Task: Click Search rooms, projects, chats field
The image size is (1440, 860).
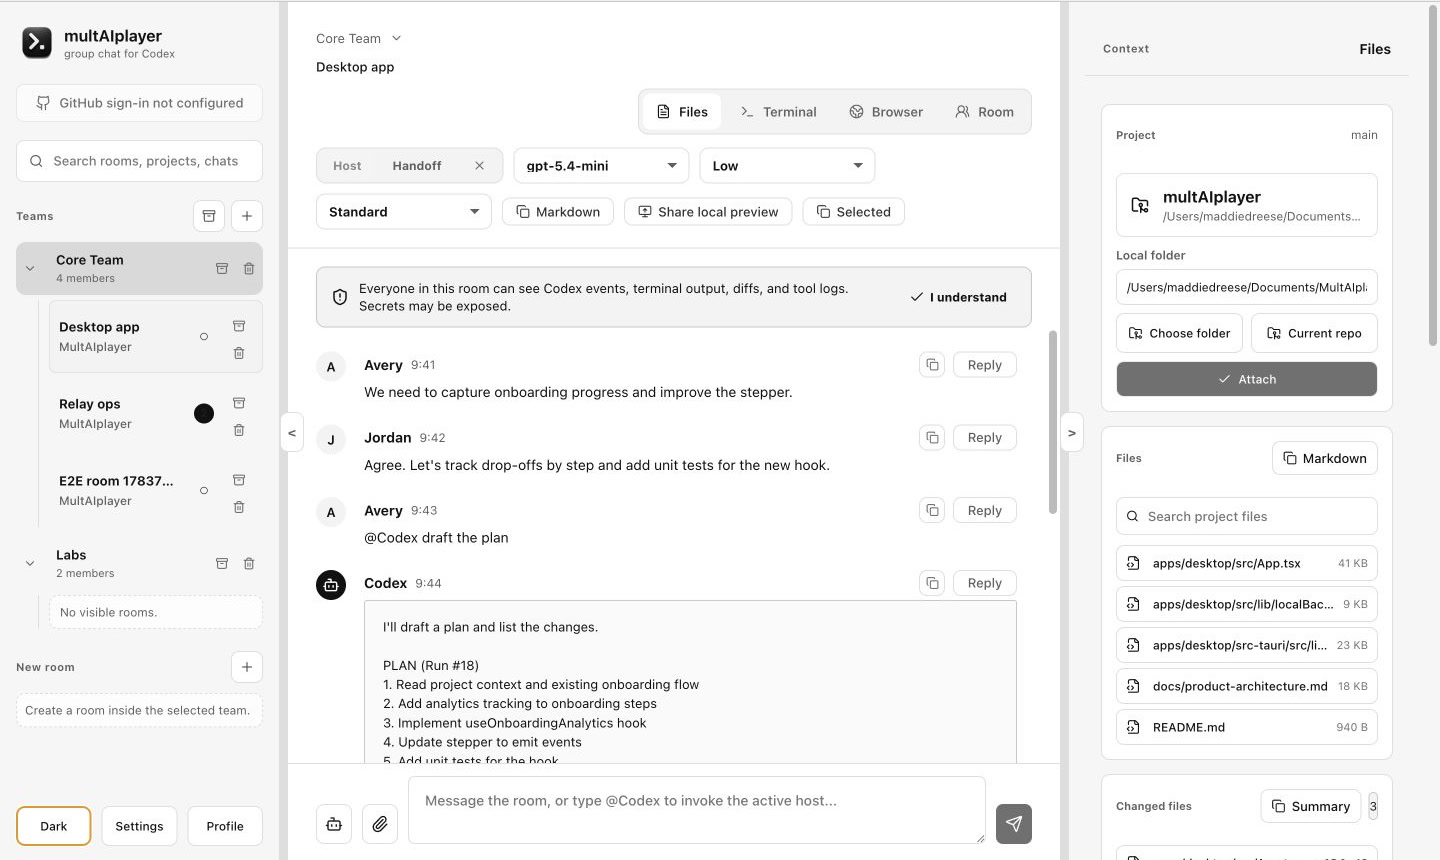Action: click(x=139, y=161)
